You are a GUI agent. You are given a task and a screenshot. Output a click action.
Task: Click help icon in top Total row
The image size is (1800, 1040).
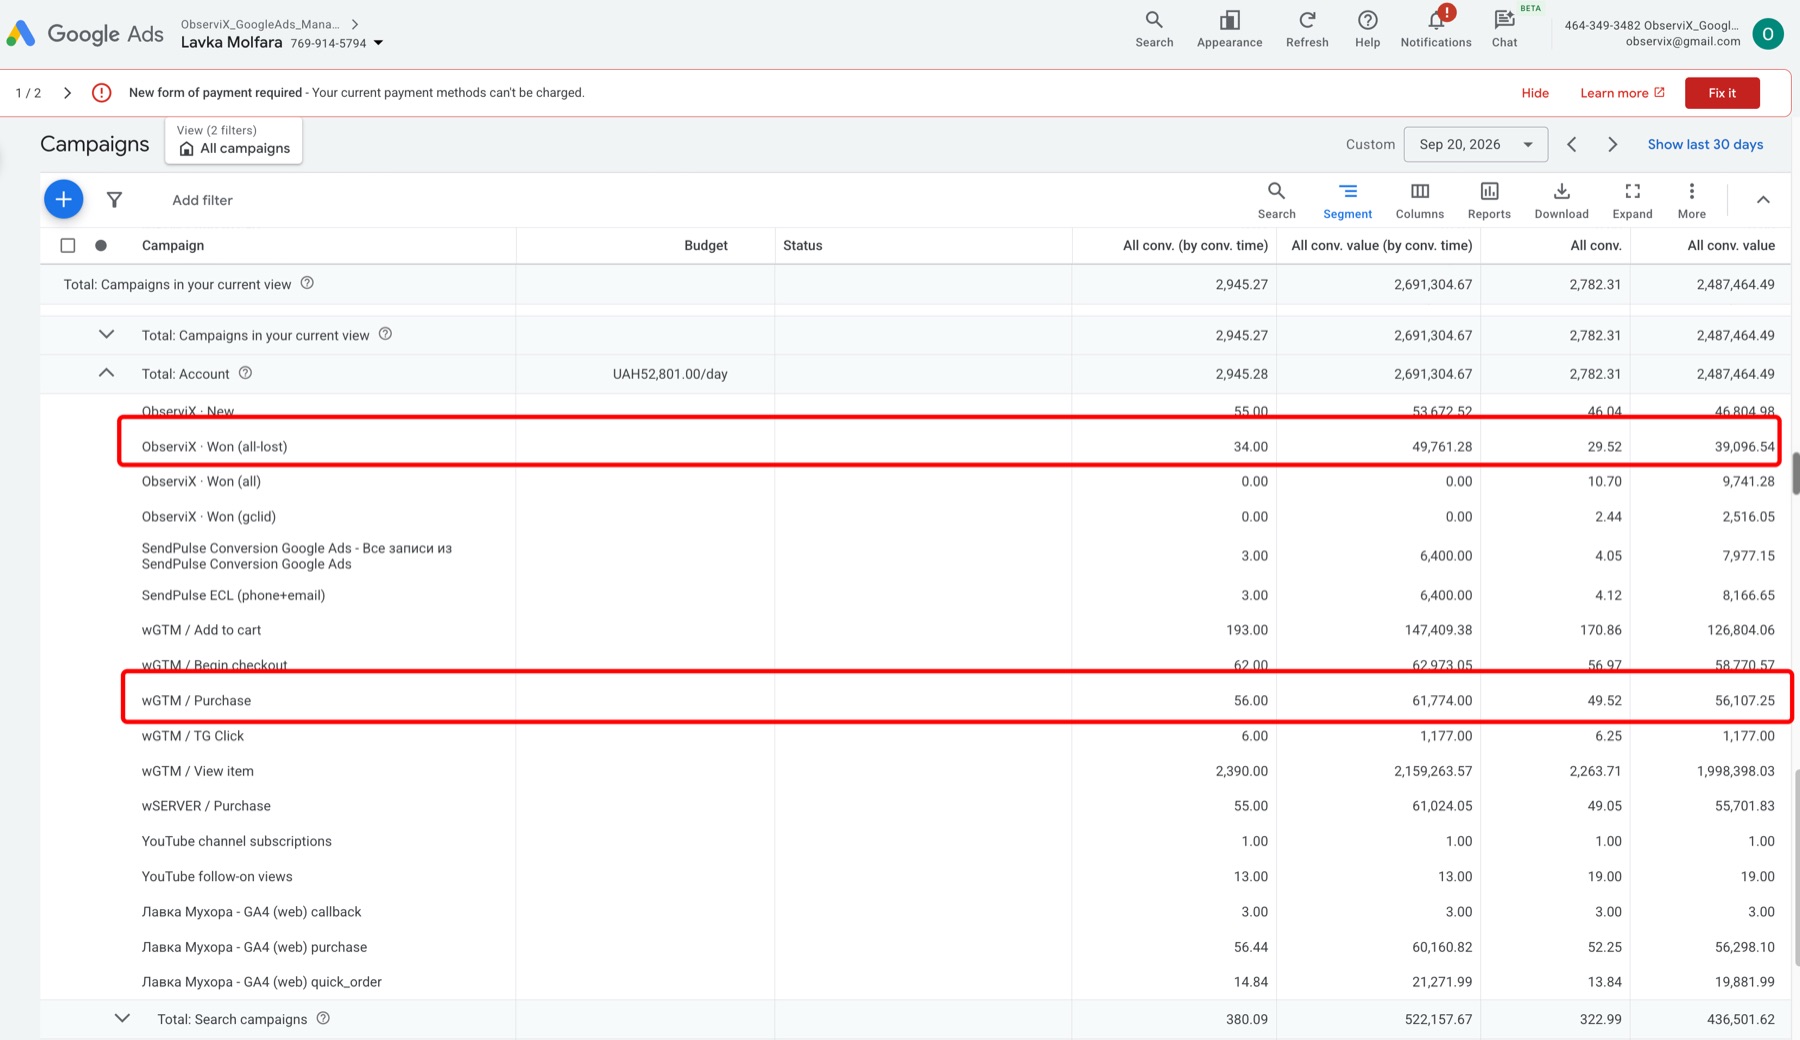[307, 283]
